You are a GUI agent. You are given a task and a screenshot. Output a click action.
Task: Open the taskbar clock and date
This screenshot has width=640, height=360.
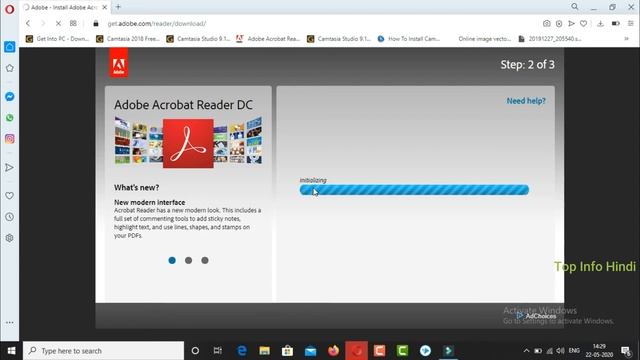coord(599,351)
